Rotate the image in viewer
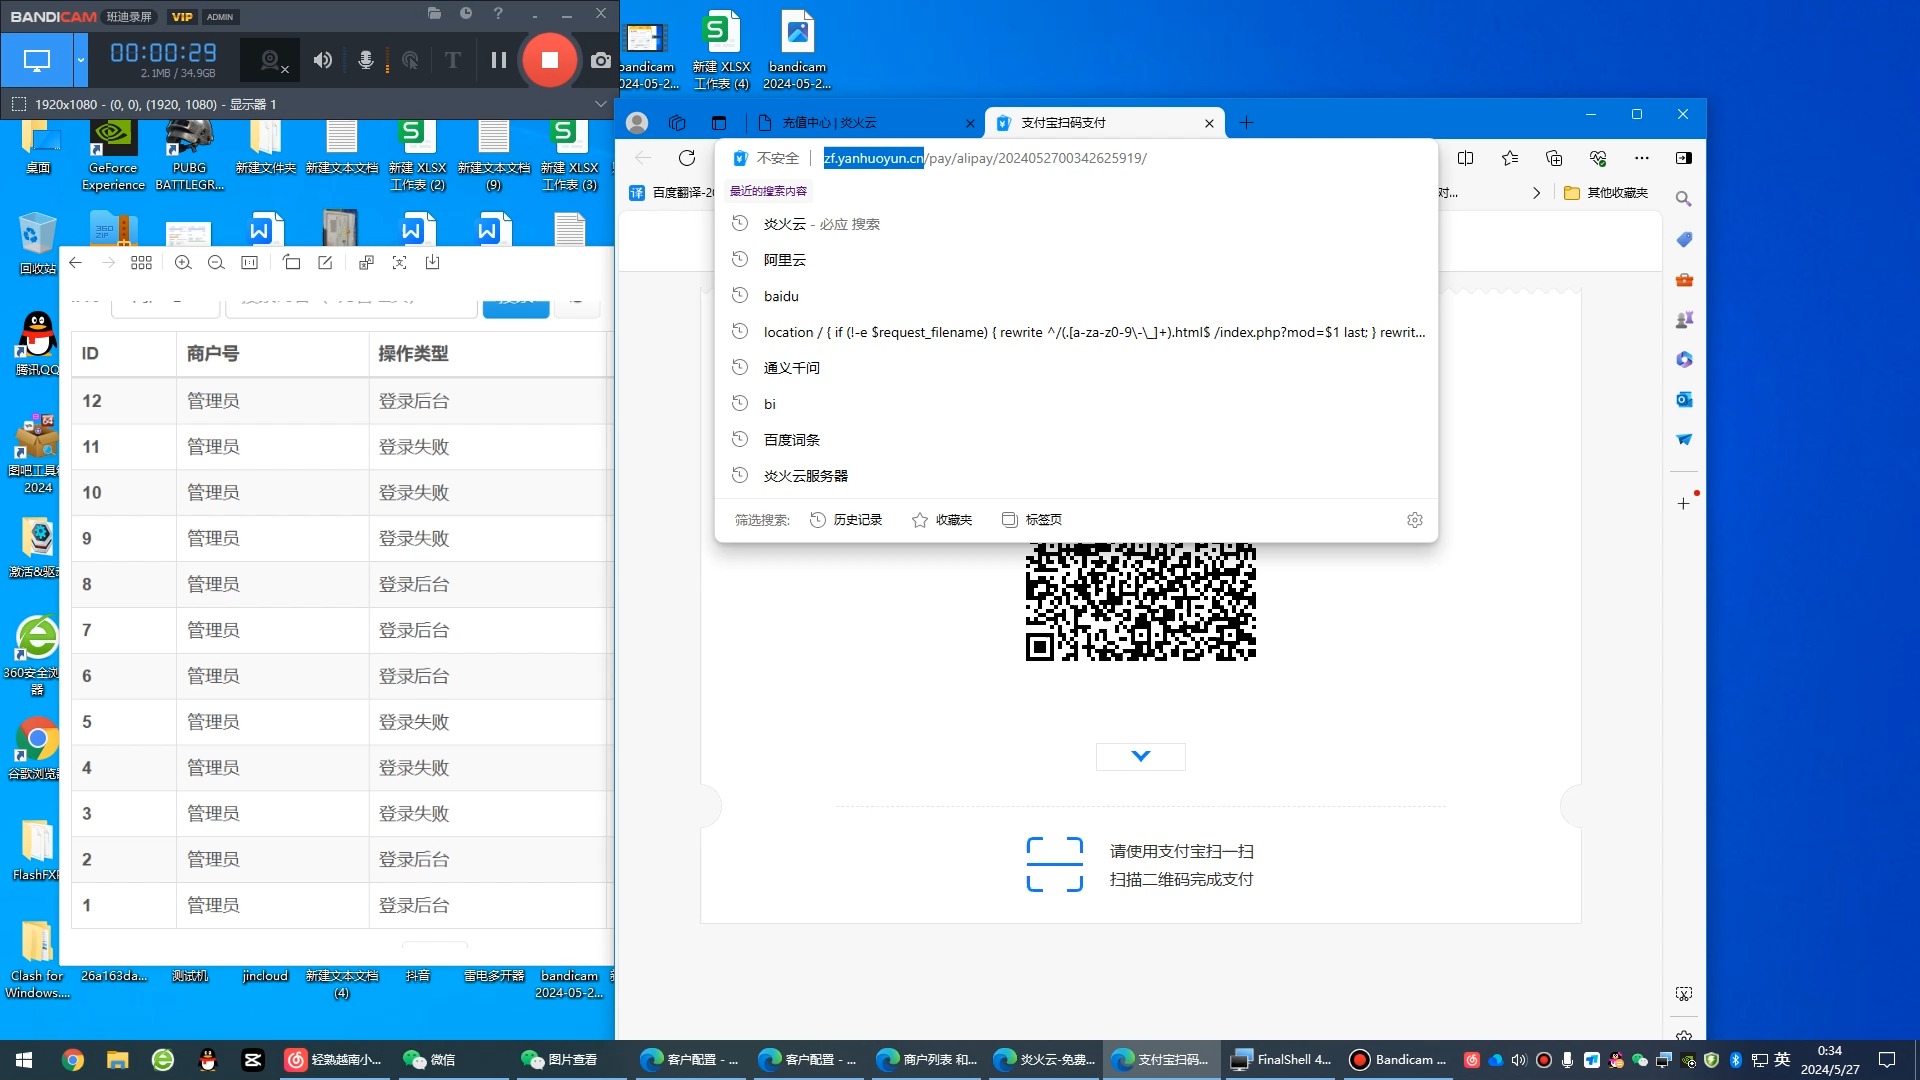 tap(292, 262)
